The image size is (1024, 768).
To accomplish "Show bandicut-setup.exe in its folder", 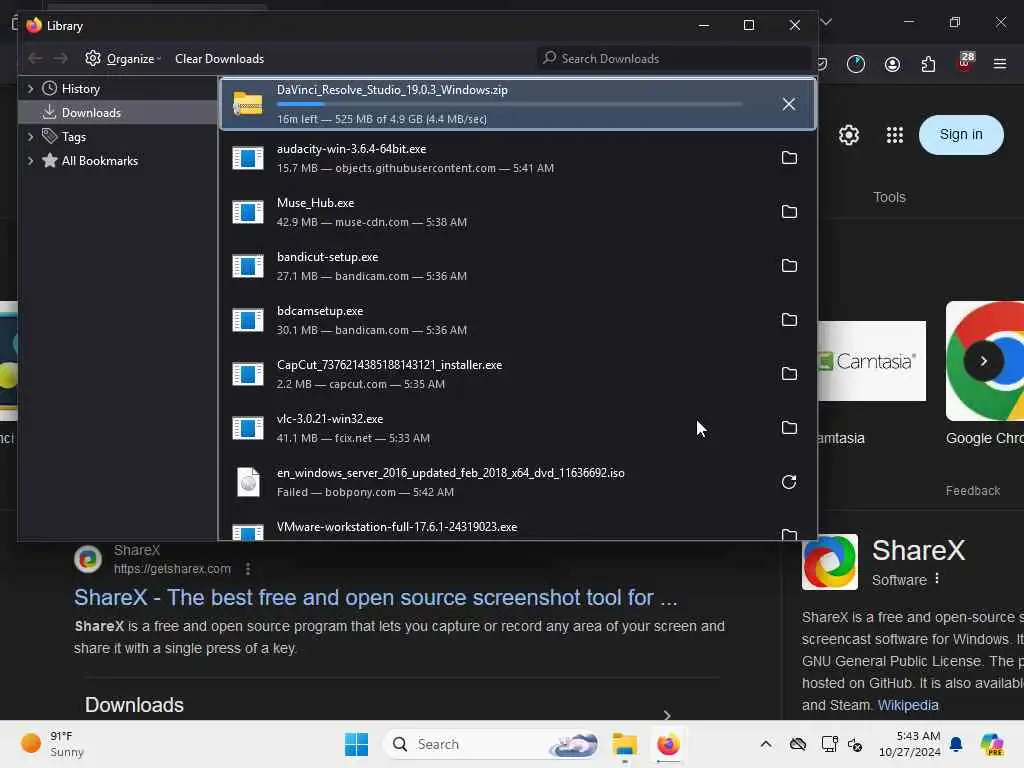I will click(789, 266).
